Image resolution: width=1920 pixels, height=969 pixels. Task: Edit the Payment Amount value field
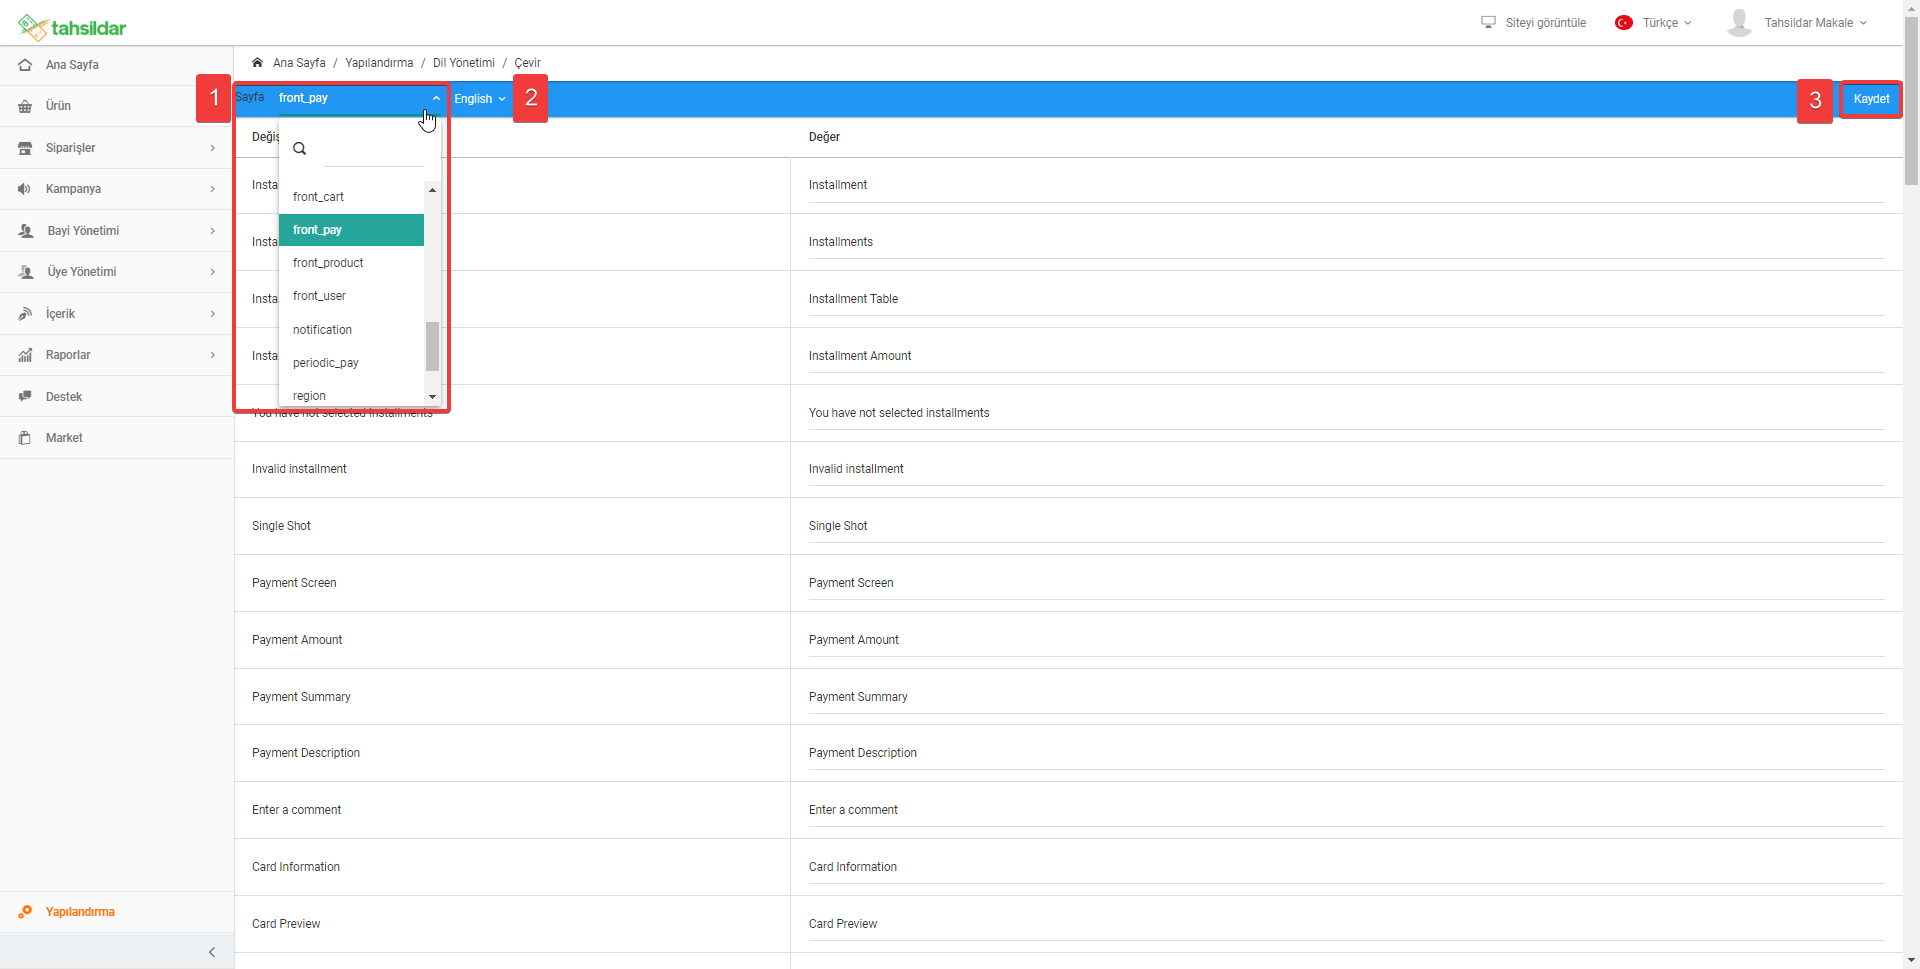(x=1346, y=641)
